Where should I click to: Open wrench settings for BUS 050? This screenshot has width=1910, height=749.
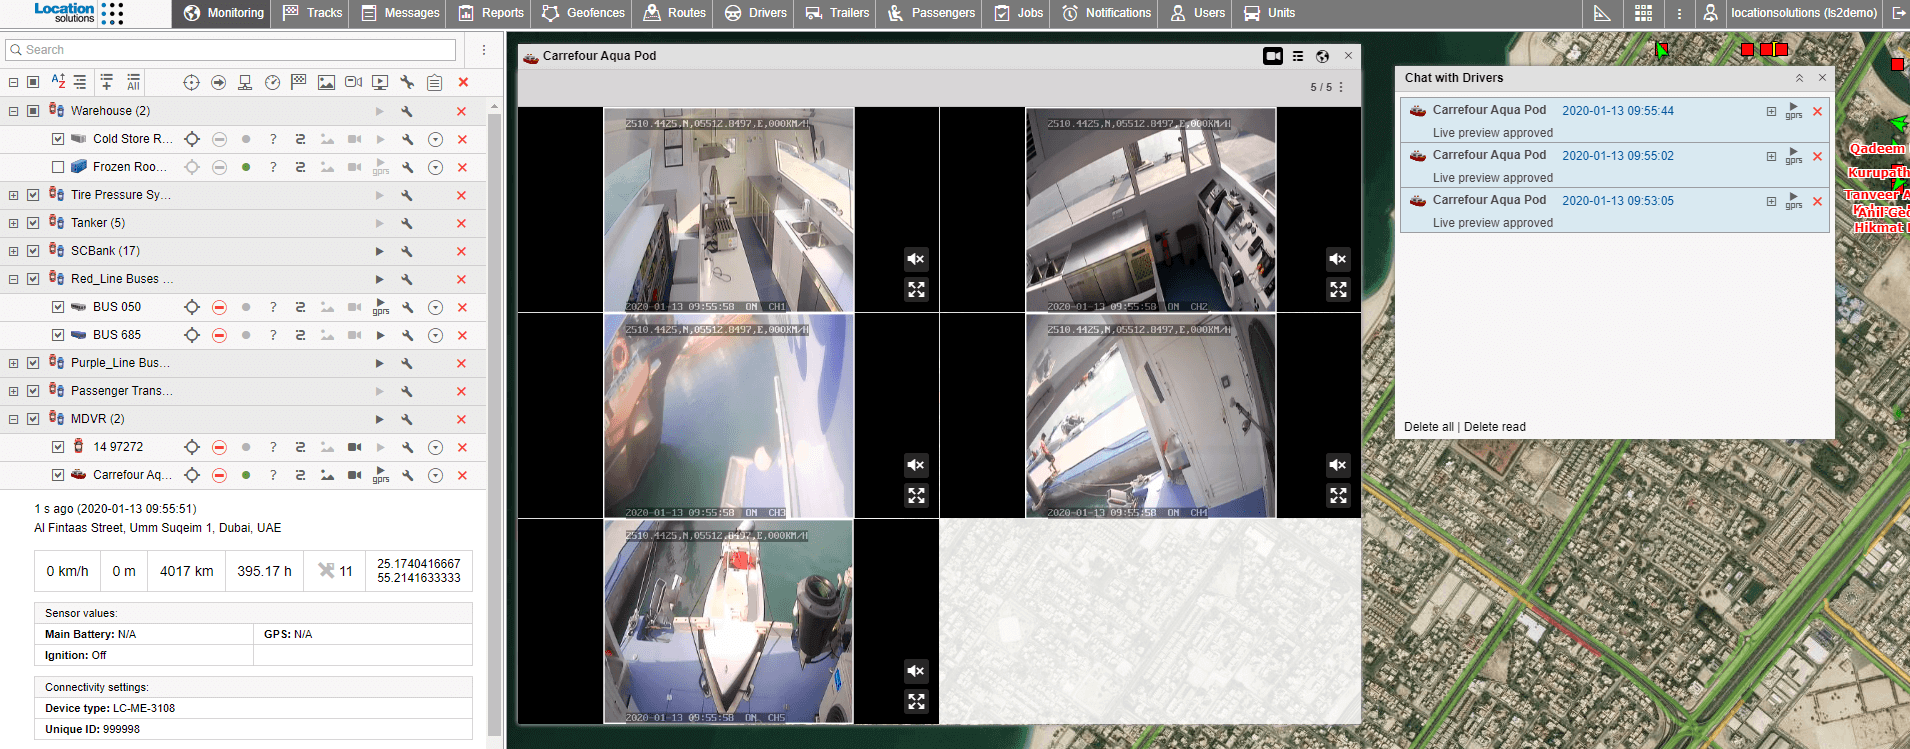pyautogui.click(x=407, y=307)
